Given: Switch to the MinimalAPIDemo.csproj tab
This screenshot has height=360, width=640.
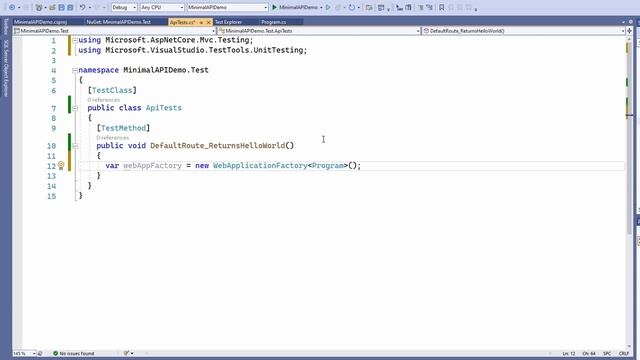Looking at the screenshot, I should pyautogui.click(x=40, y=22).
